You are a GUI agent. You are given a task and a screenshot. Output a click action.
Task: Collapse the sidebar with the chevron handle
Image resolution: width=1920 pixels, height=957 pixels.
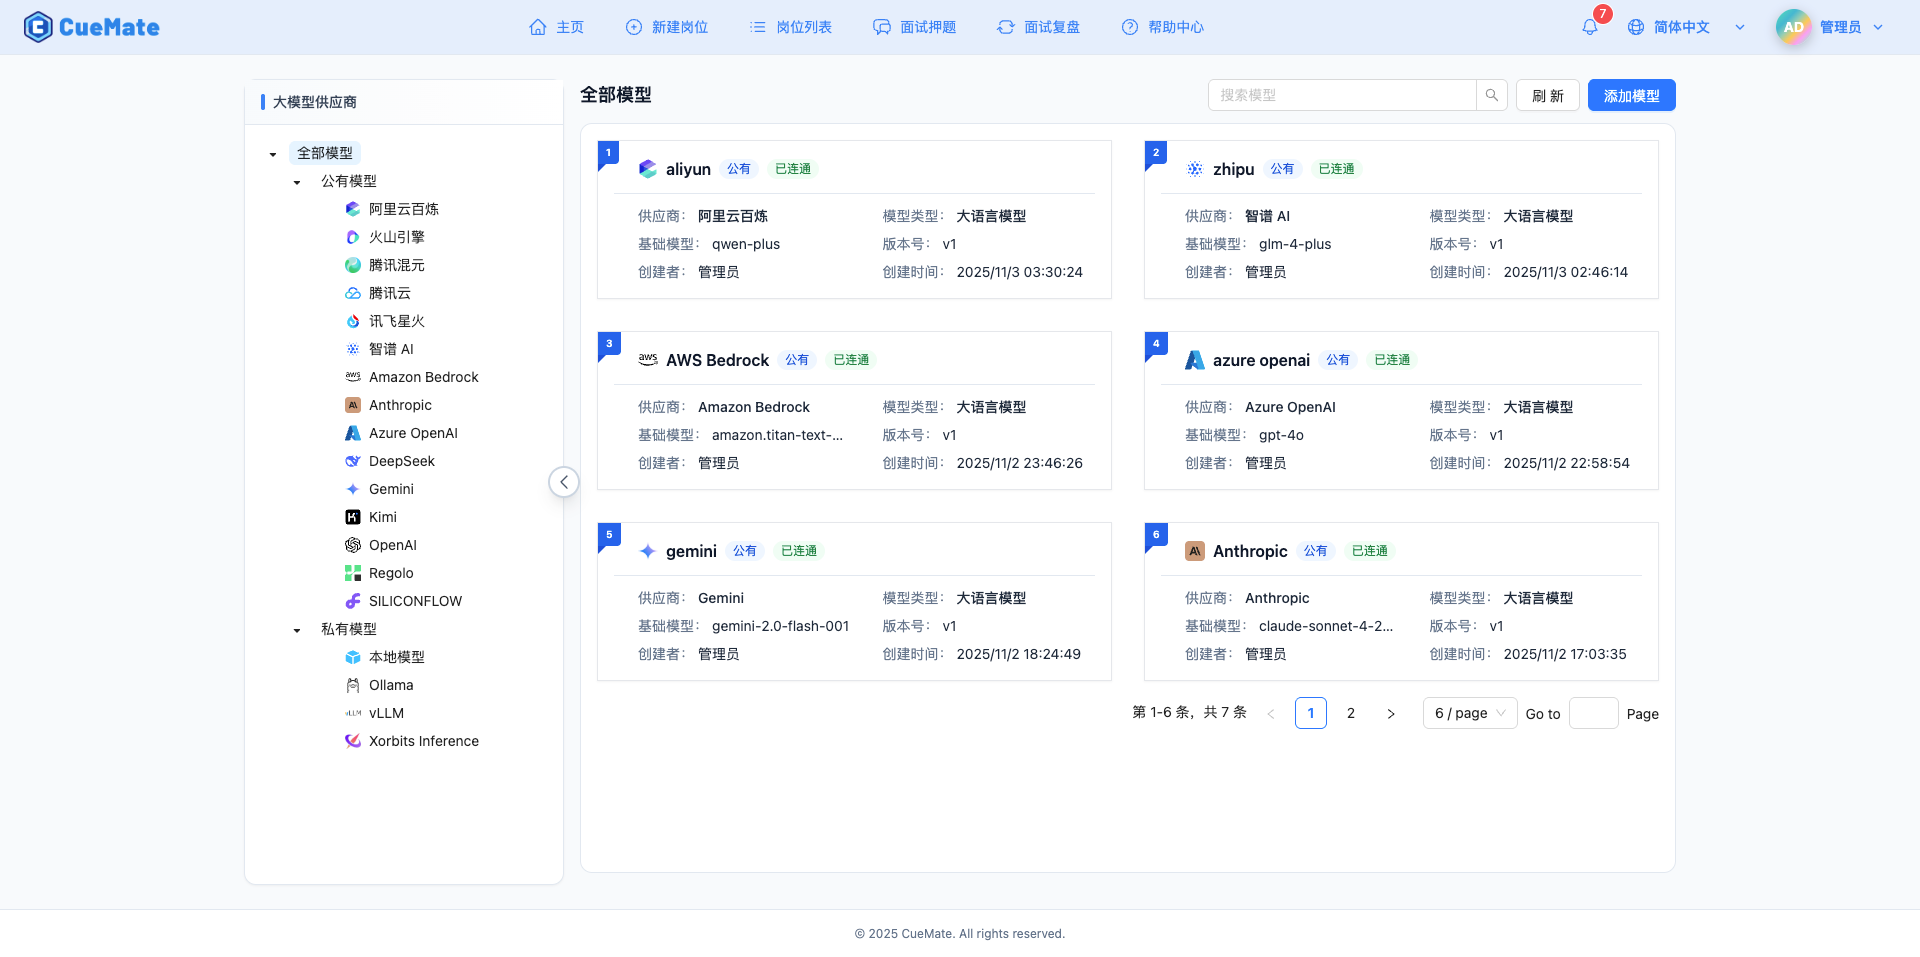coord(564,481)
